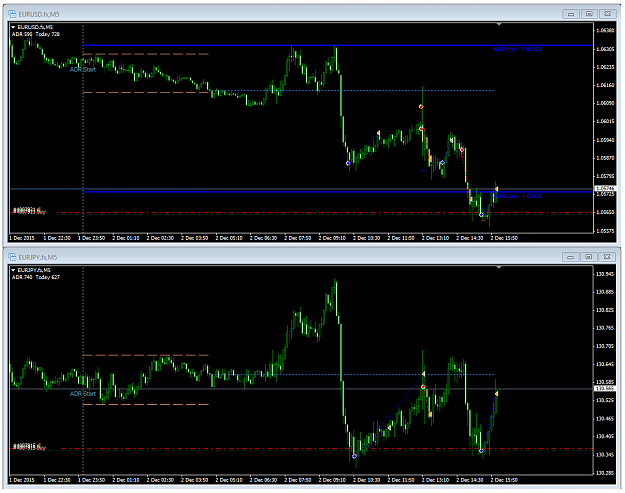The height and width of the screenshot is (493, 625).
Task: Click '2 Dec 05:10' on EURUSD time axis
Action: [x=229, y=238]
